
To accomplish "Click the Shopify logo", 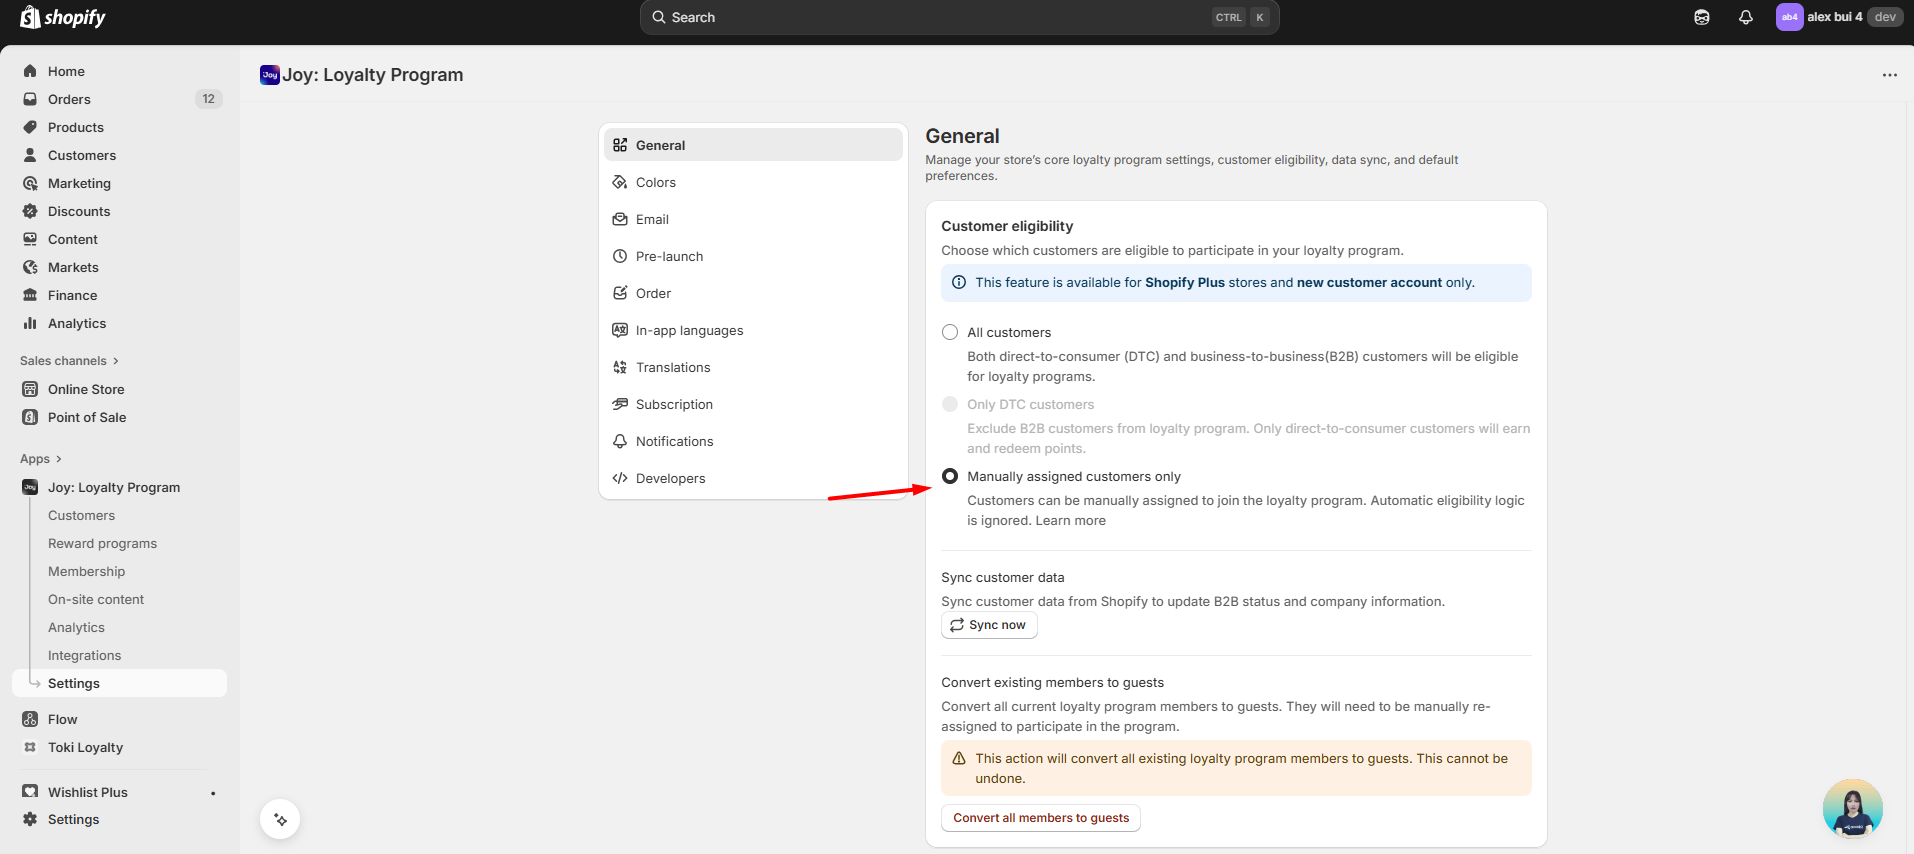I will tap(63, 17).
